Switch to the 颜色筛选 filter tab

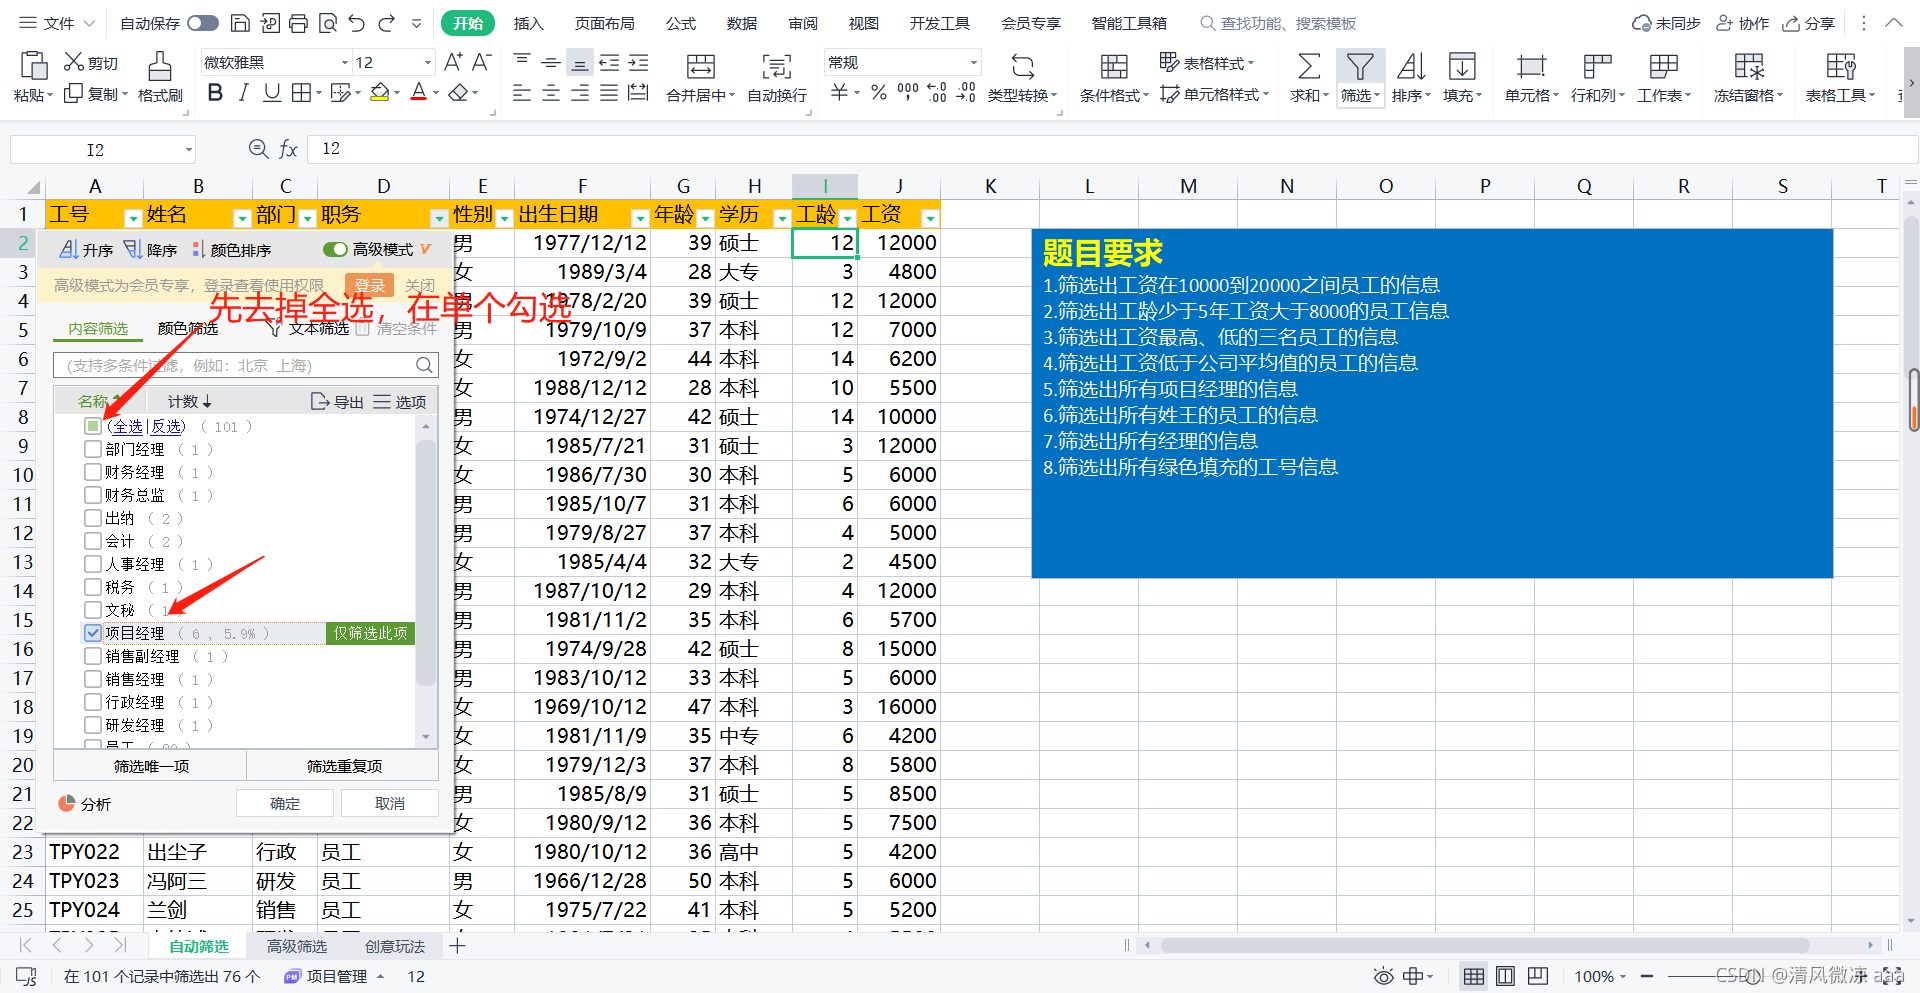[x=187, y=328]
